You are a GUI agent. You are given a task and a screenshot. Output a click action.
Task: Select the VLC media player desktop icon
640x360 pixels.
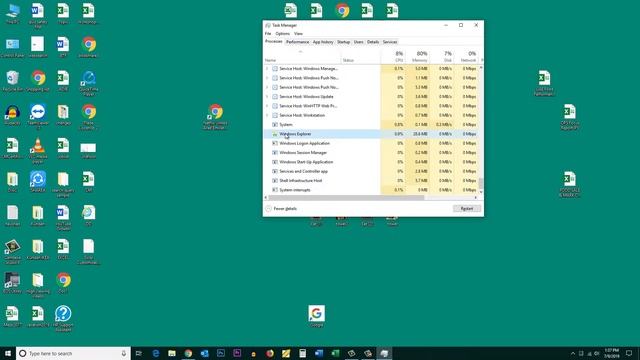pyautogui.click(x=38, y=150)
